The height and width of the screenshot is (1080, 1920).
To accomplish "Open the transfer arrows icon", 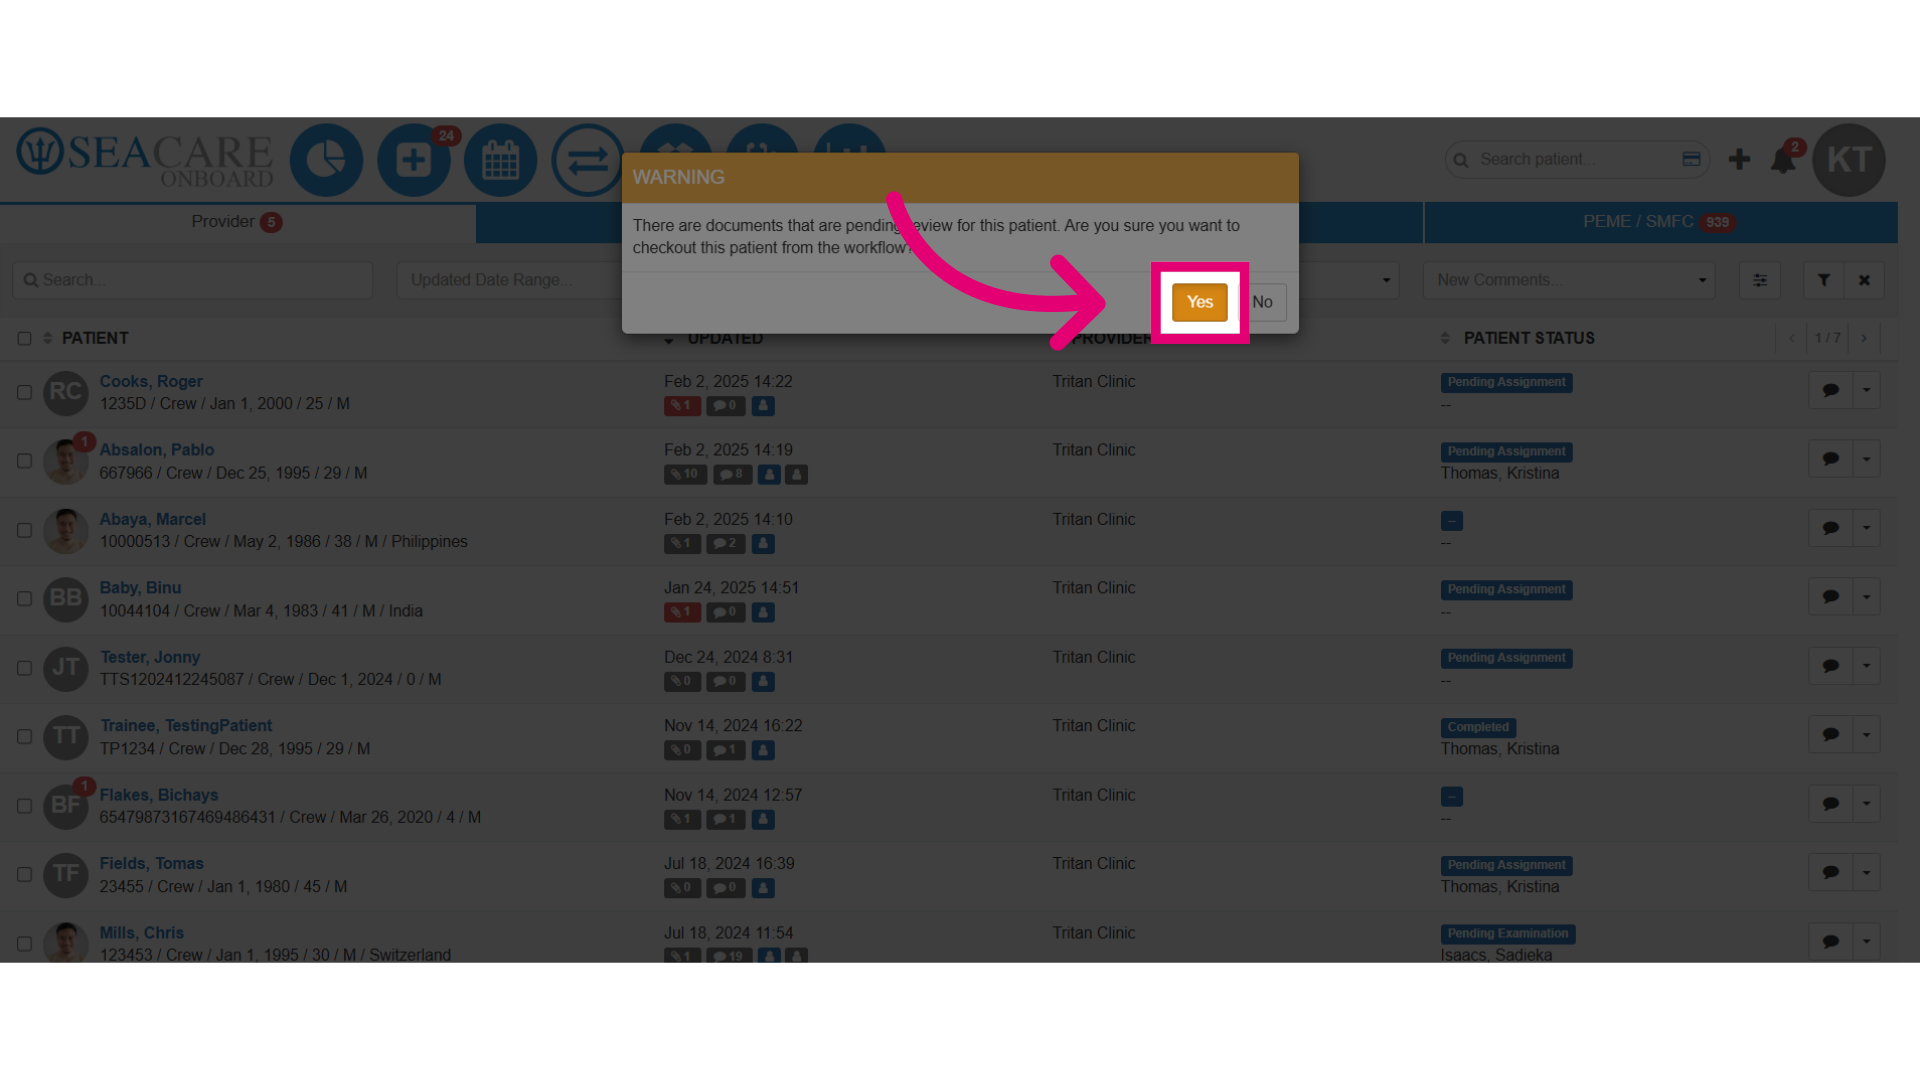I will [587, 160].
